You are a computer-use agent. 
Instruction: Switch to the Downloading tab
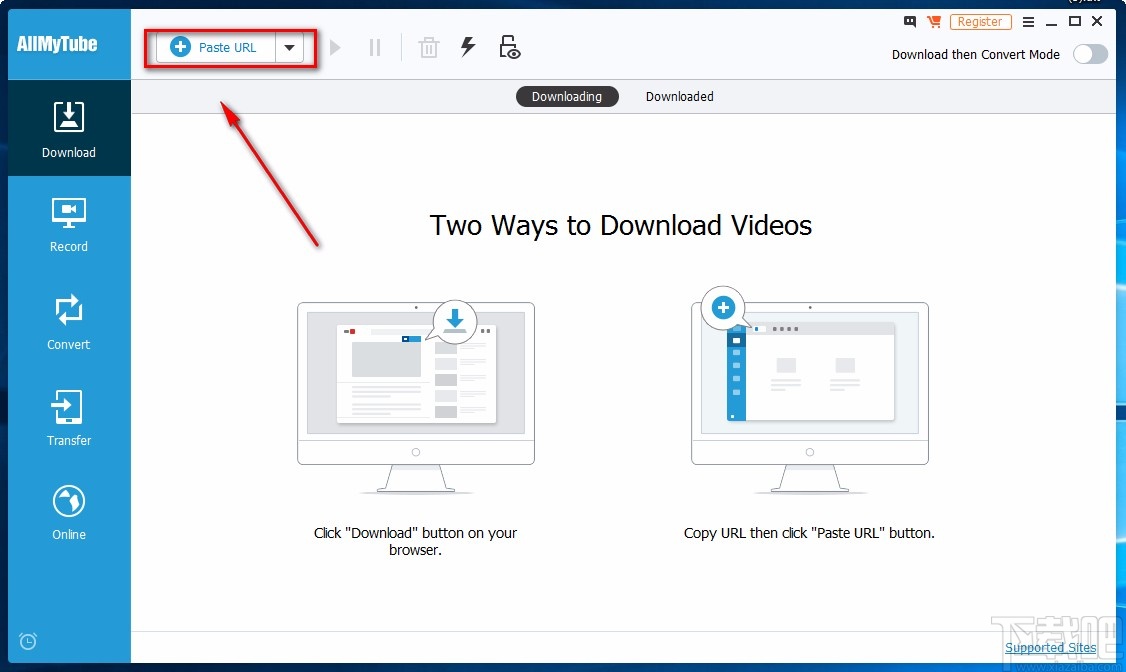(x=567, y=96)
